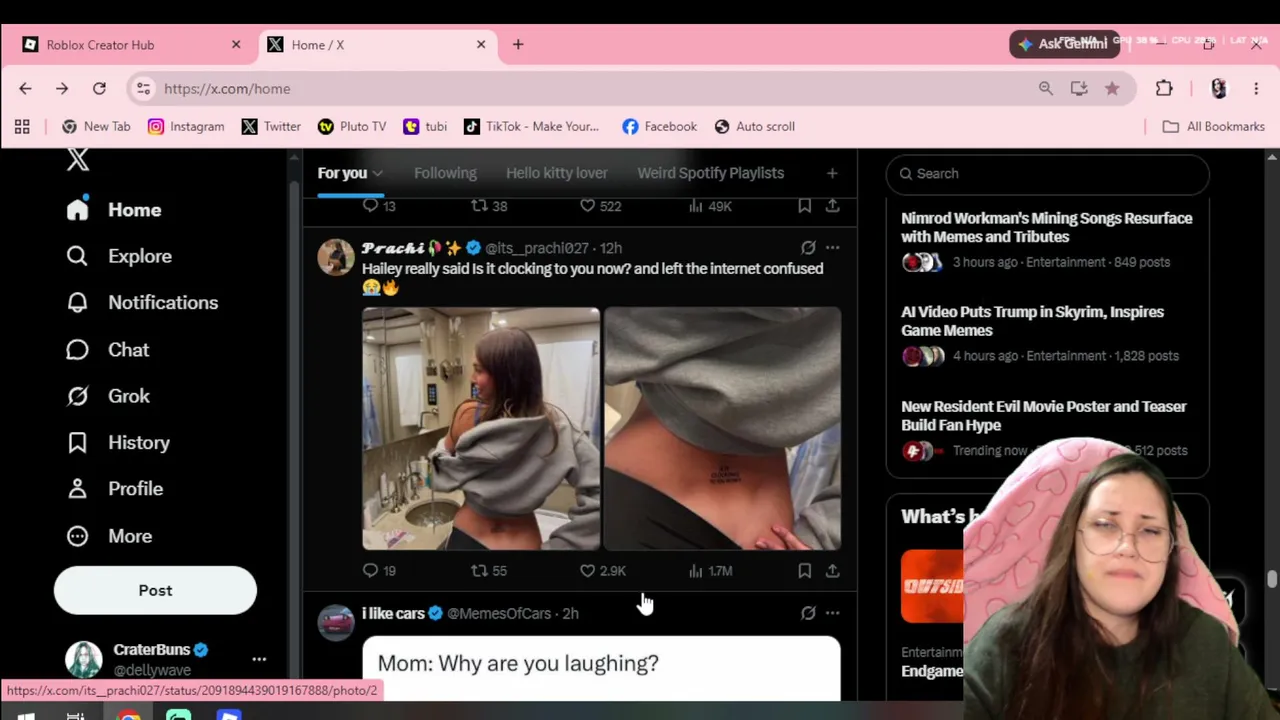This screenshot has width=1280, height=720.
Task: Open the bathroom mirror photo
Action: point(481,429)
